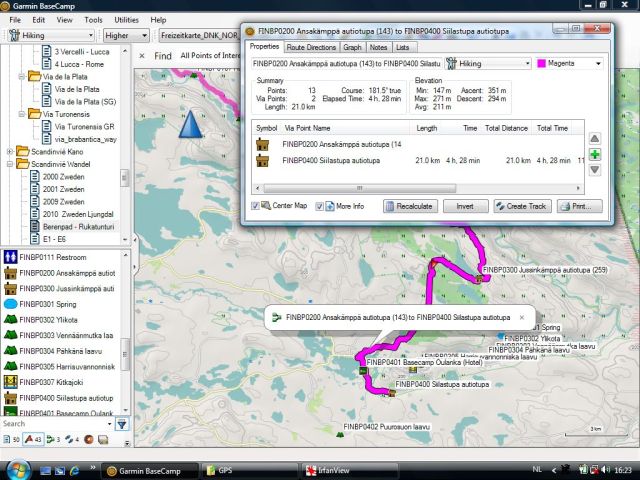
Task: Move via point down with arrow icon
Action: [595, 170]
